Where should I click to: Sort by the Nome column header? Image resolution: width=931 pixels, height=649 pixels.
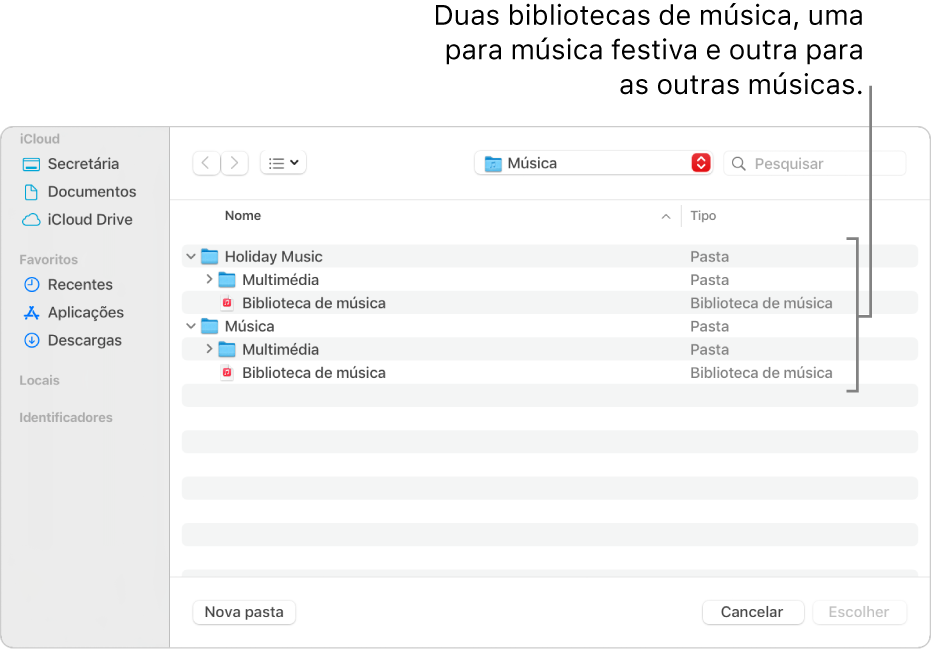click(x=243, y=216)
